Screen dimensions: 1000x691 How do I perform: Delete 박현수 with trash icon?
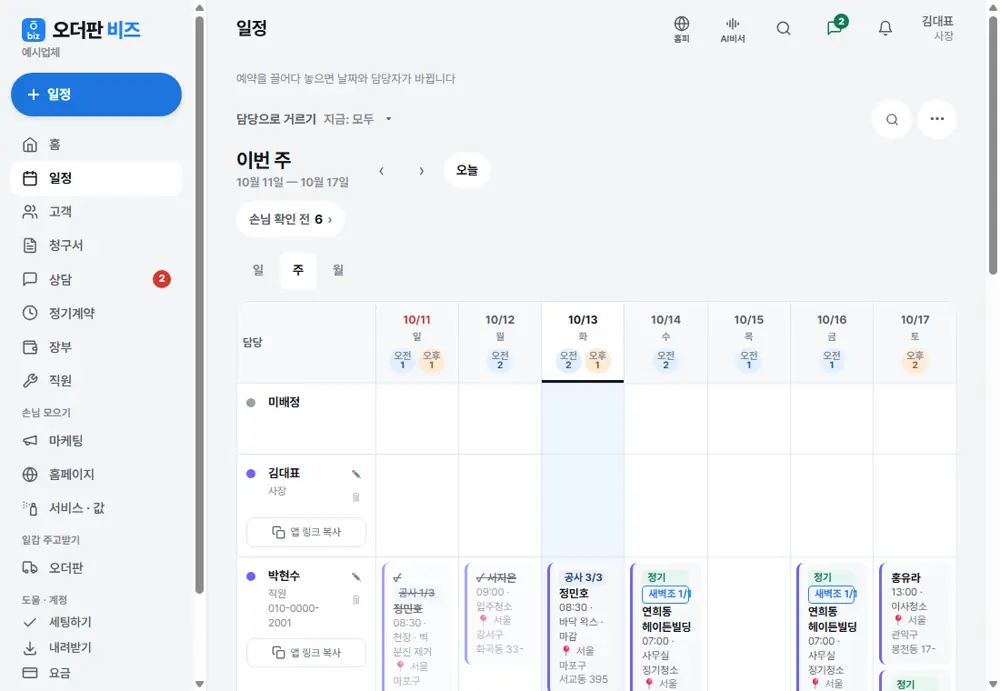[x=356, y=600]
